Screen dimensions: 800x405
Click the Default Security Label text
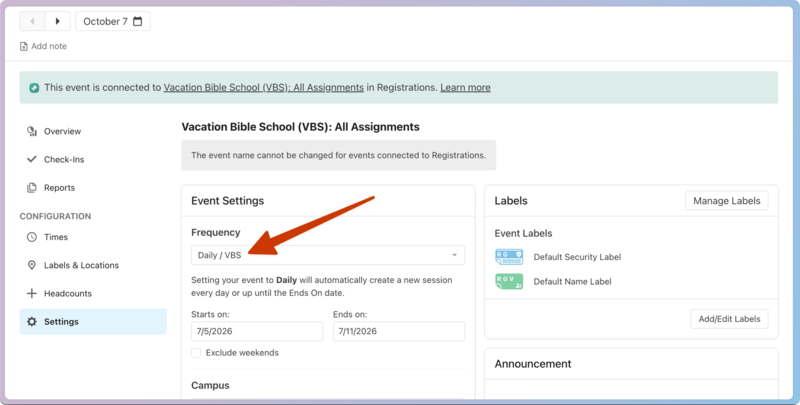coord(577,257)
